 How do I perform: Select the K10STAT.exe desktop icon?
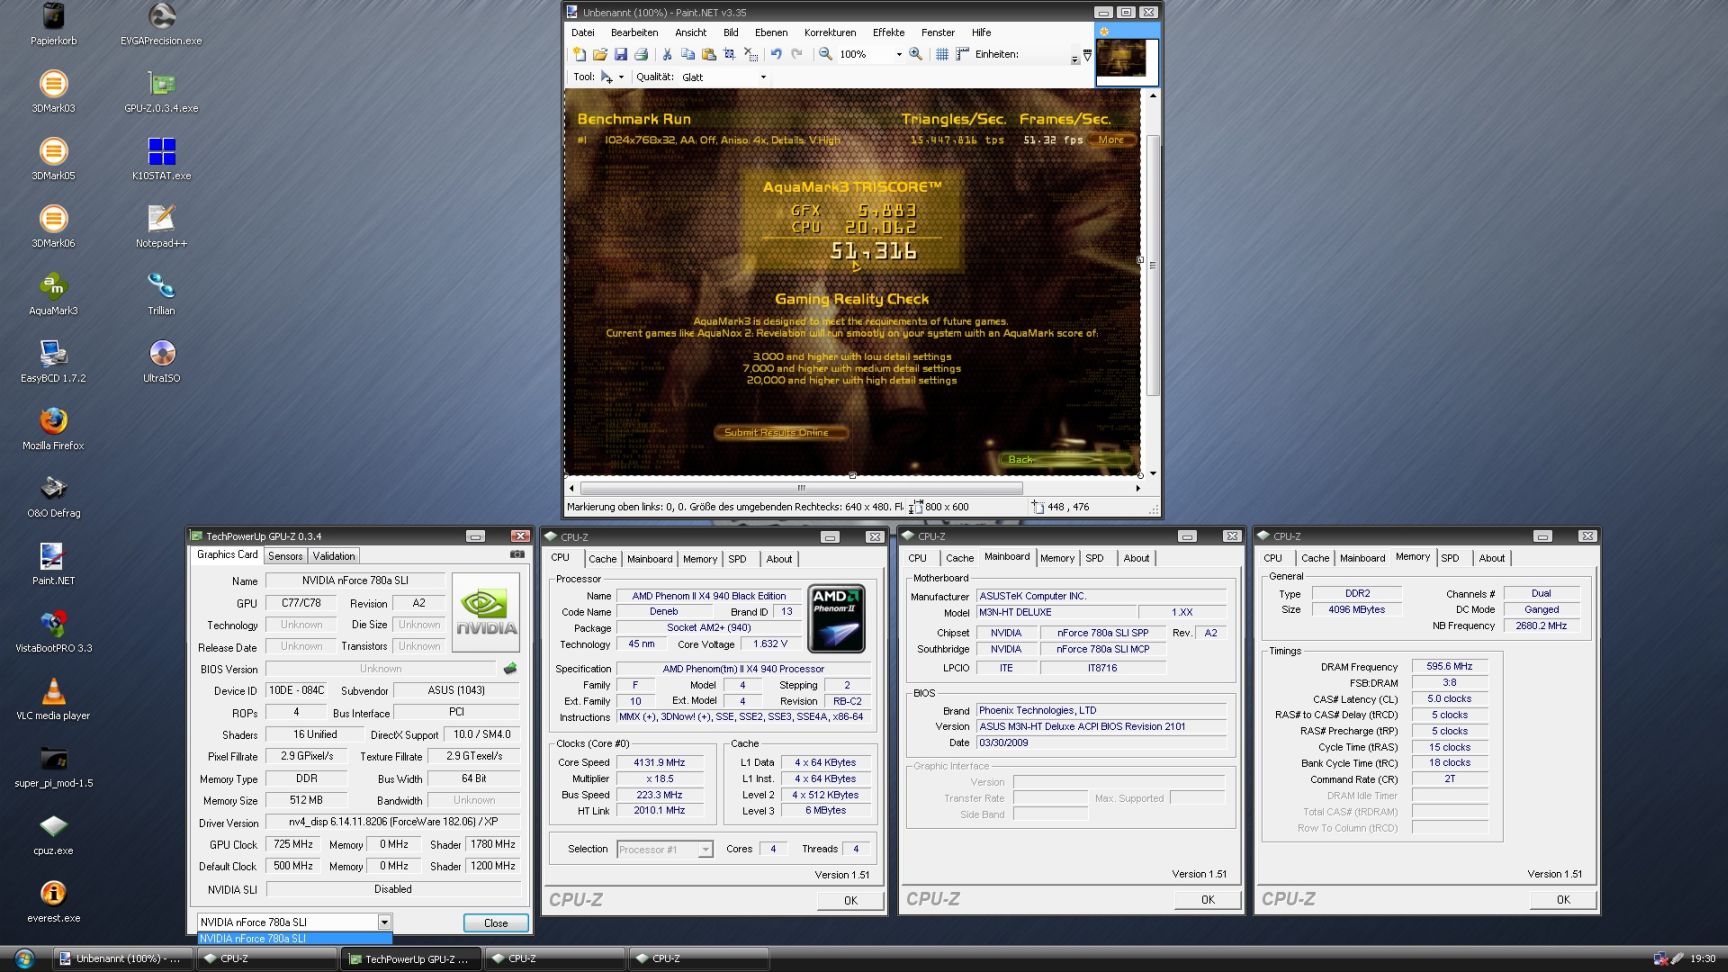coord(161,158)
